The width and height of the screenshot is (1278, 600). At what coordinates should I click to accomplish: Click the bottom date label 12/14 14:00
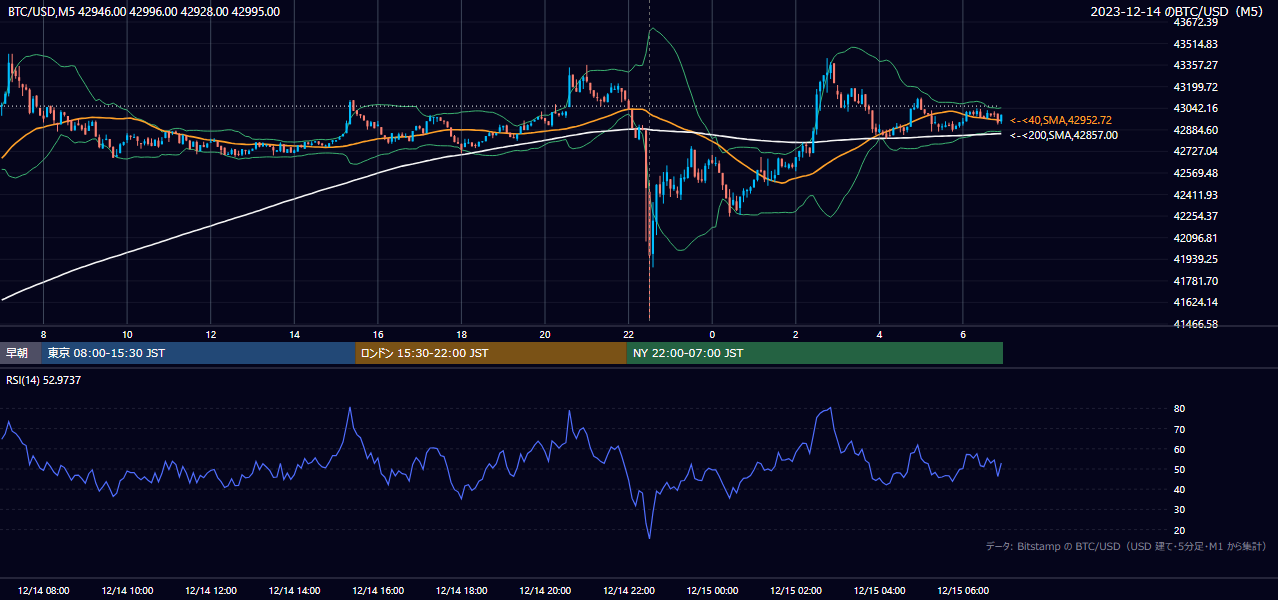coord(294,591)
